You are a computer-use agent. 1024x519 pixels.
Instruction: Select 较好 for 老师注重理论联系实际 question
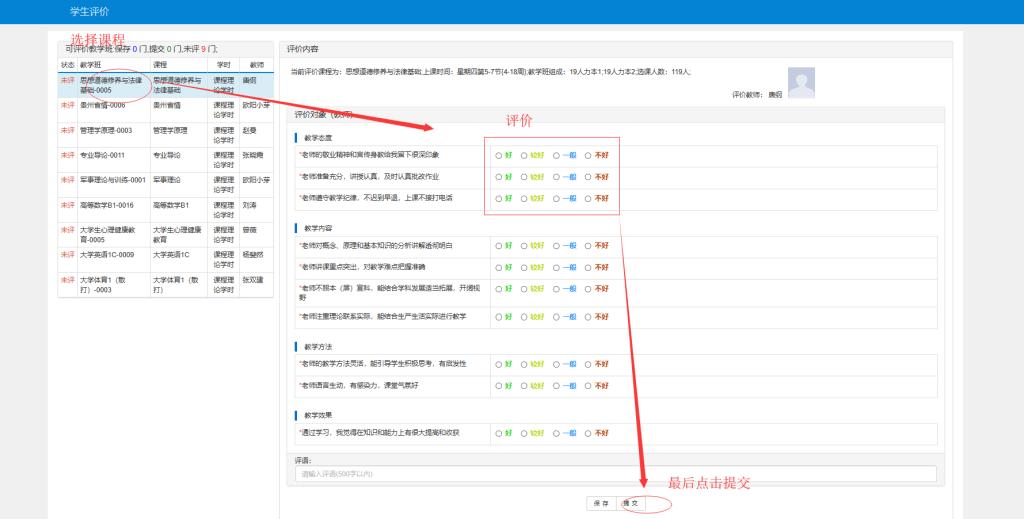click(x=524, y=316)
